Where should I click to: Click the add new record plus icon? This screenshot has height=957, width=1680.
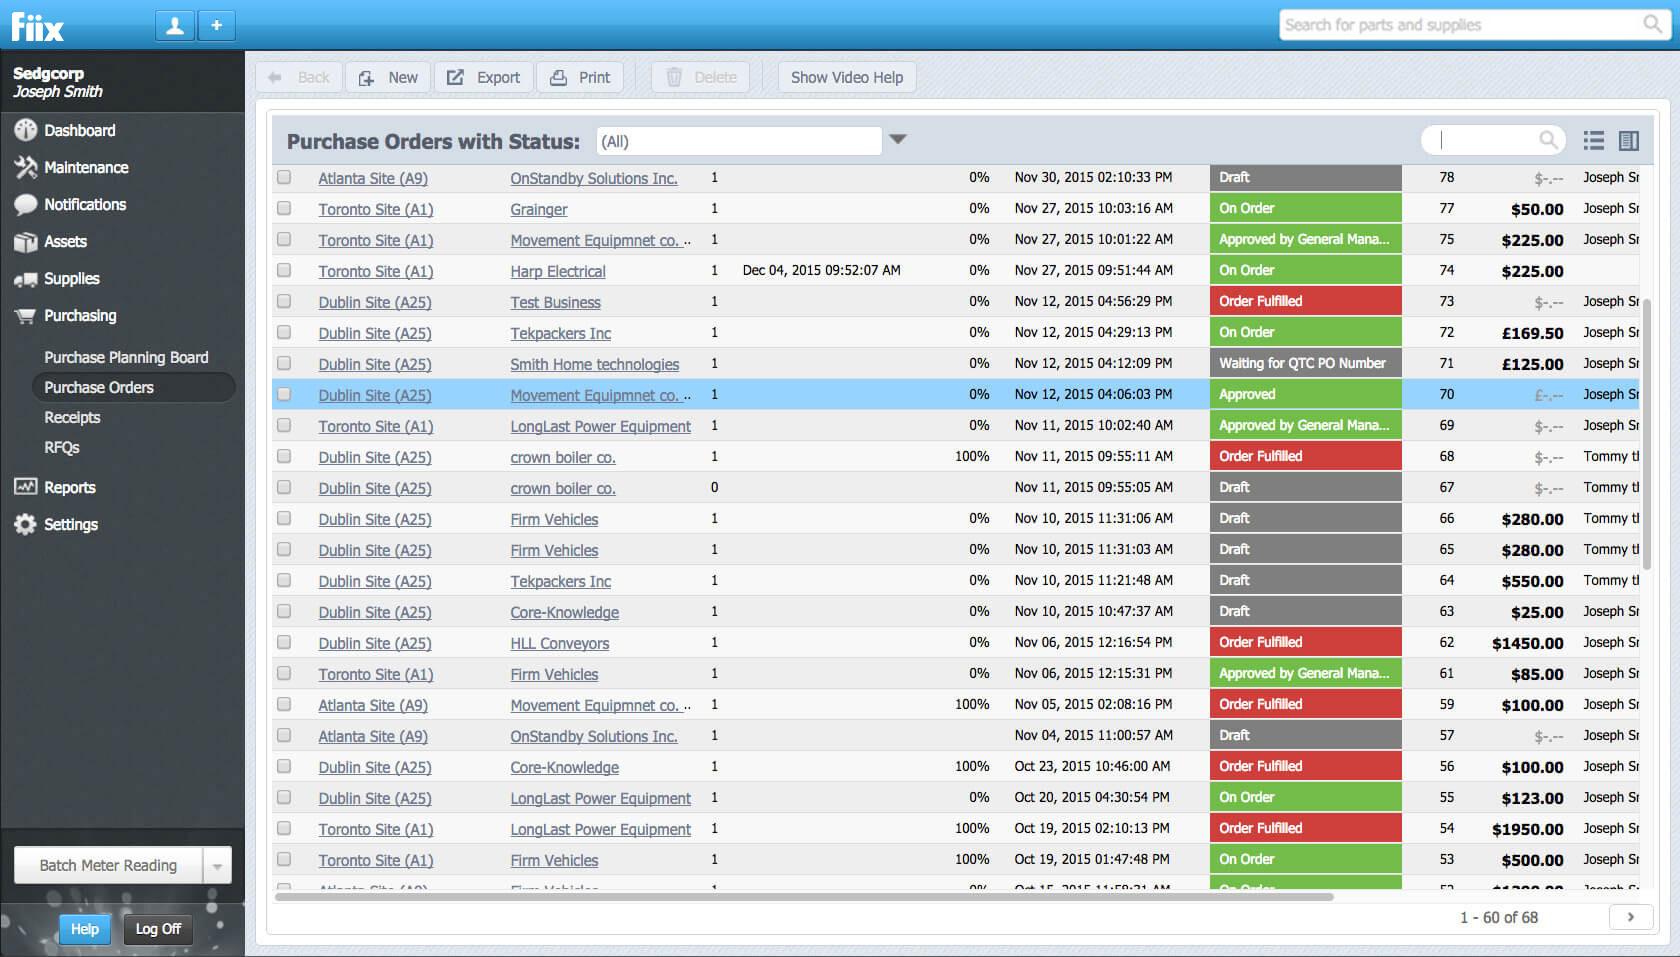coord(216,24)
